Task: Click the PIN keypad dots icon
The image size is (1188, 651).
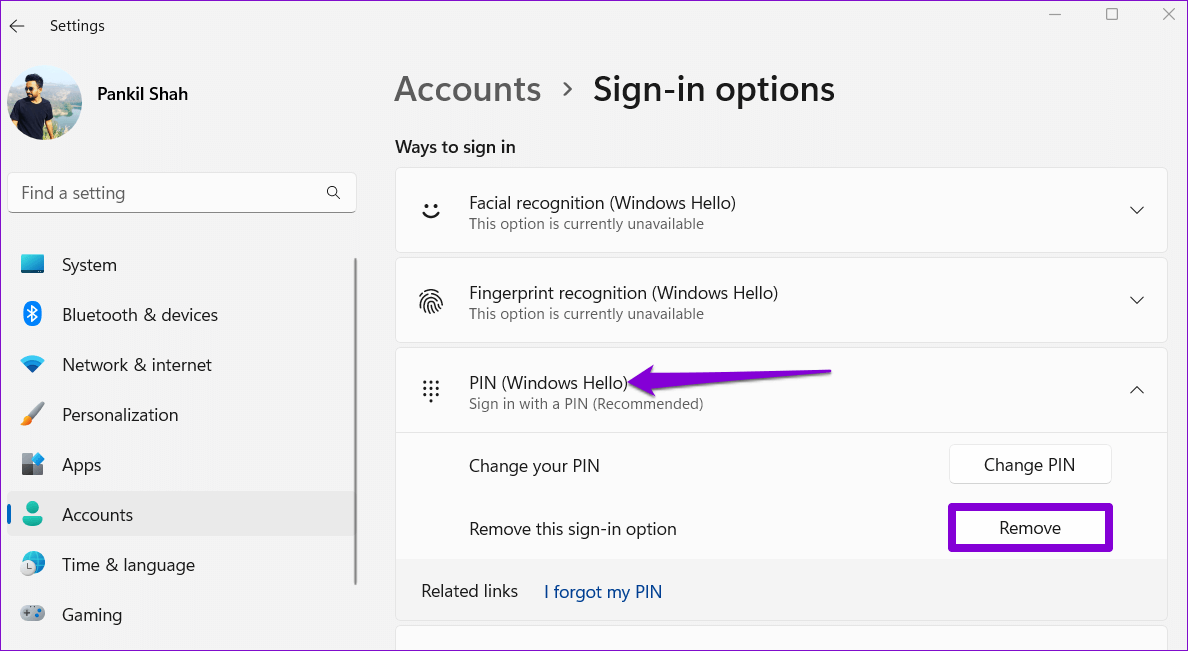Action: click(431, 390)
